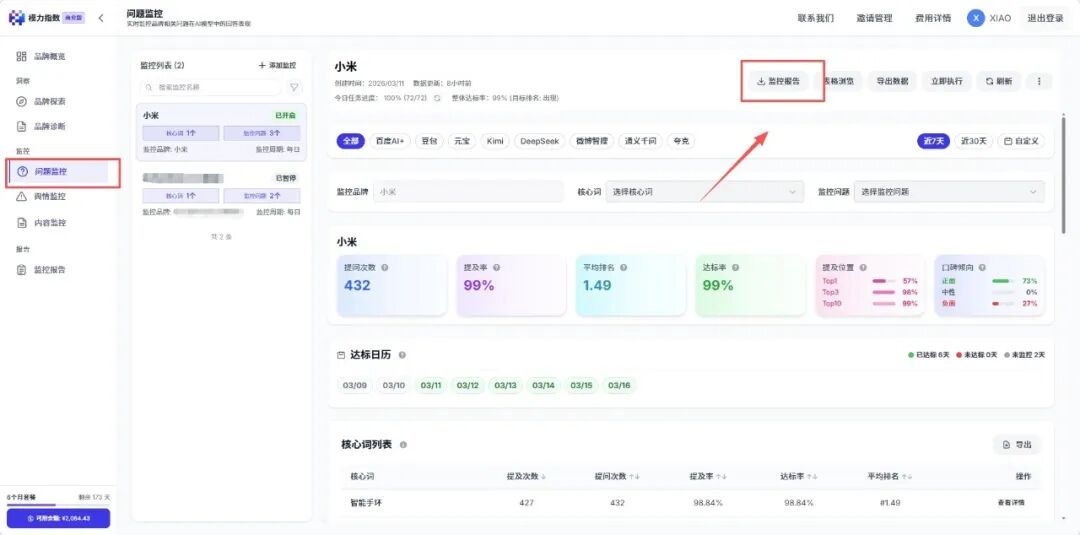Click 添加监控 to add a monitor
1080x535 pixels.
278,65
